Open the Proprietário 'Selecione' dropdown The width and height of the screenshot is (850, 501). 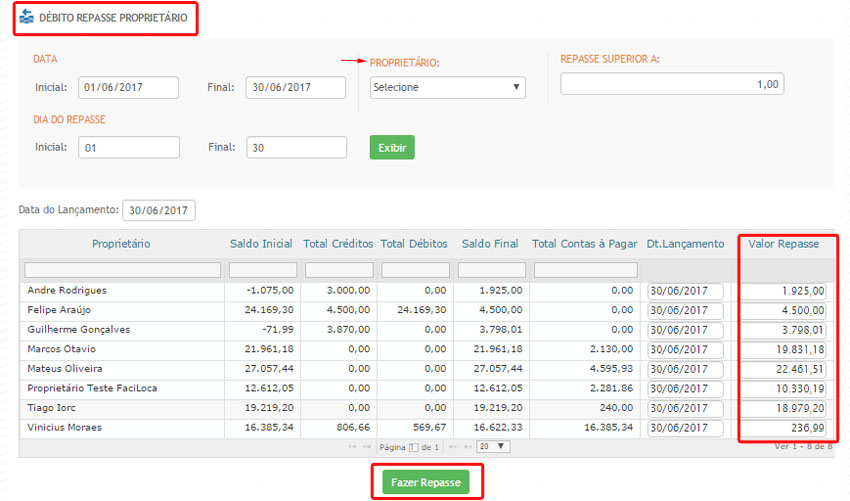(447, 87)
